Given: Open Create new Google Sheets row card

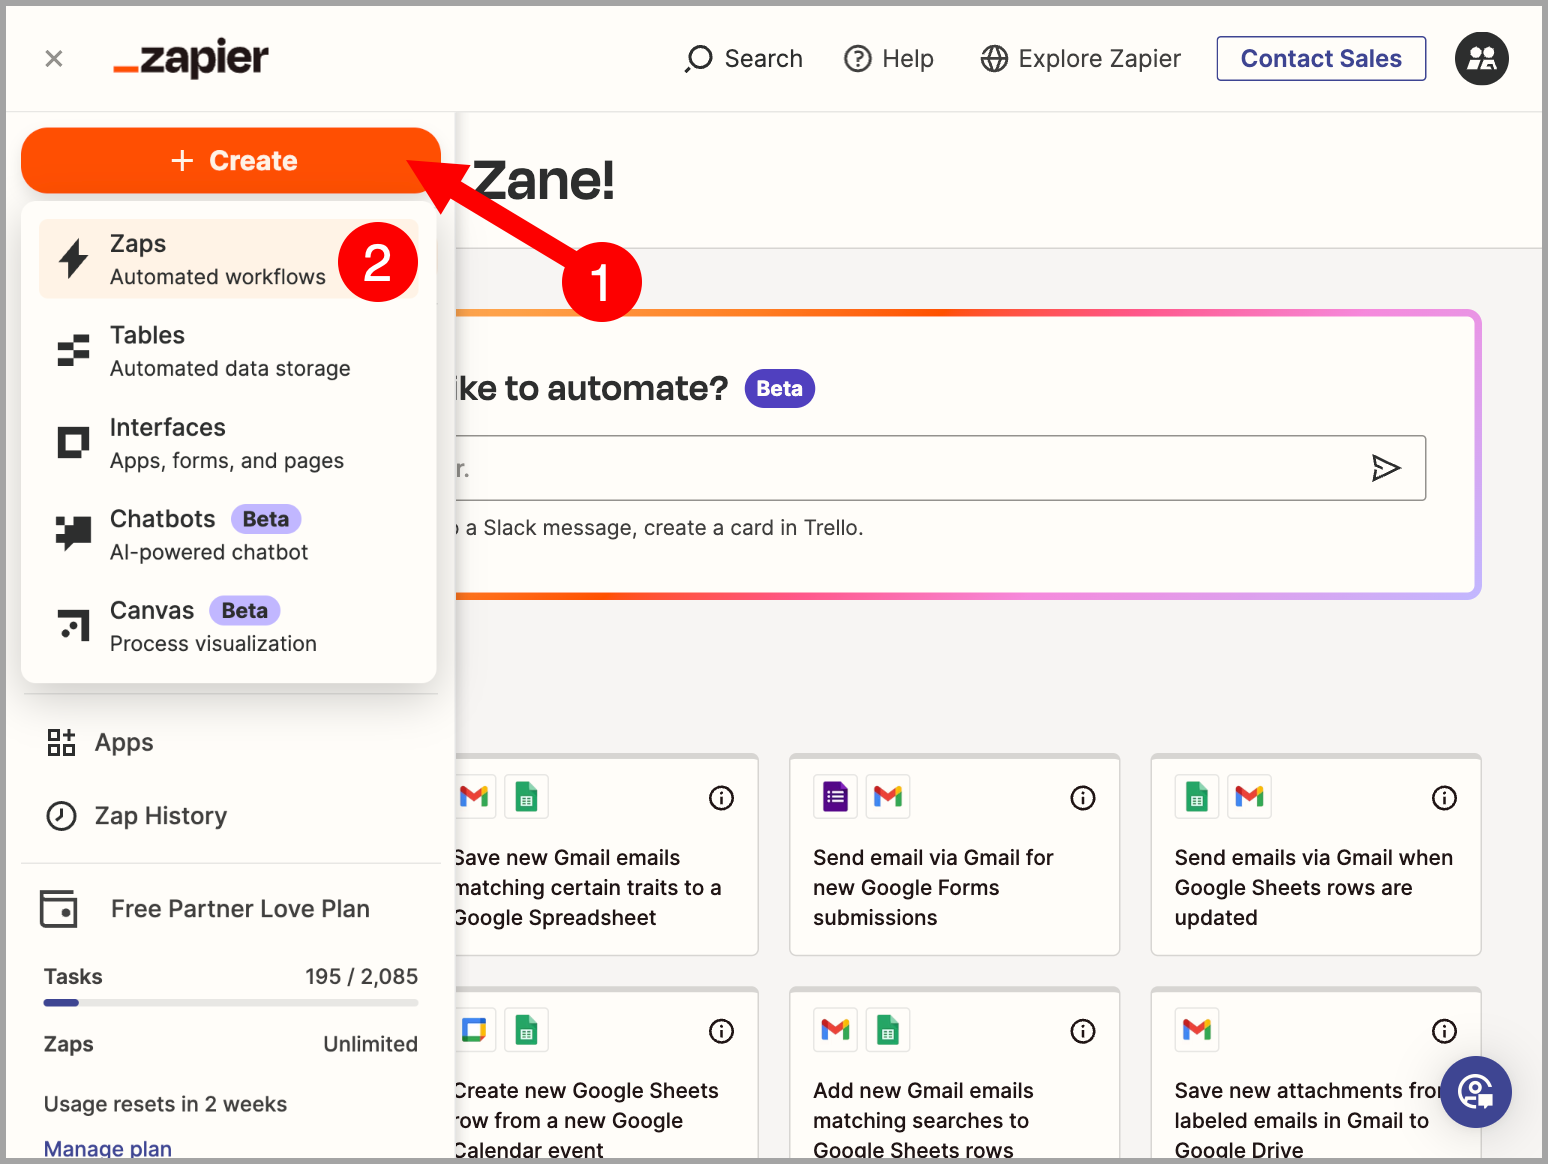Looking at the screenshot, I should [606, 1074].
